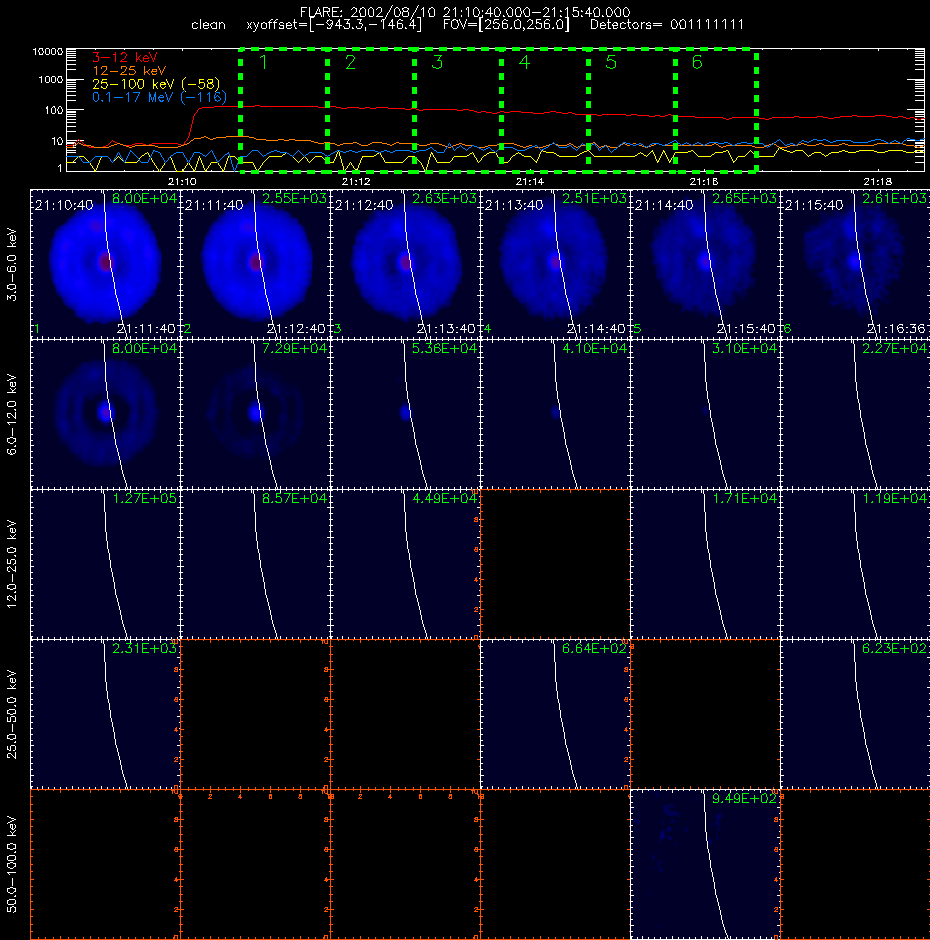Open the 50-100 keV image with peak 9.49E+02

705,864
